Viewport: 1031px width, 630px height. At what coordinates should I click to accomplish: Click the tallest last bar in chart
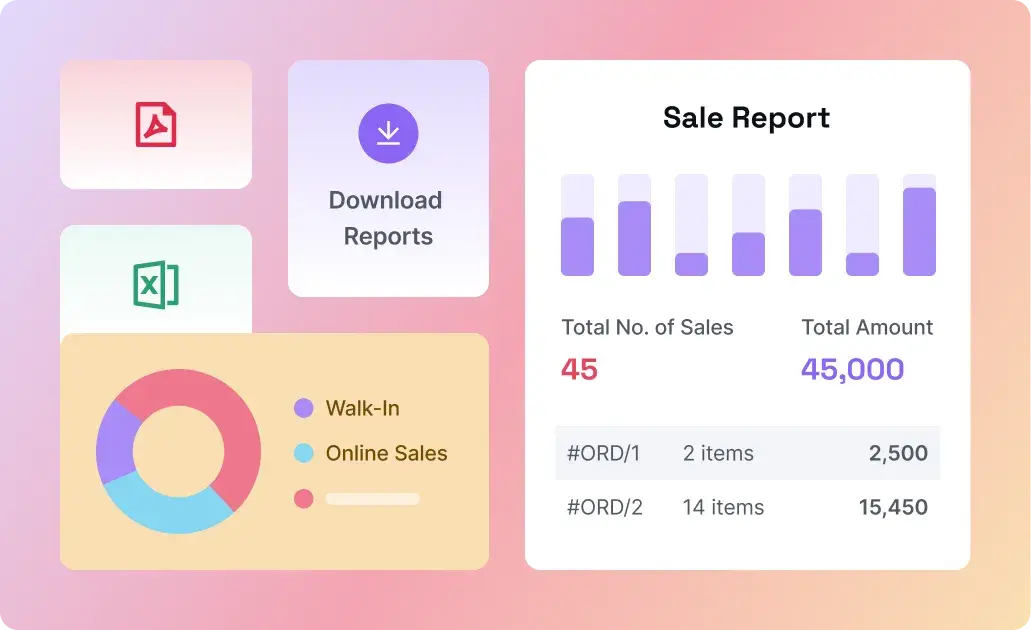click(919, 230)
